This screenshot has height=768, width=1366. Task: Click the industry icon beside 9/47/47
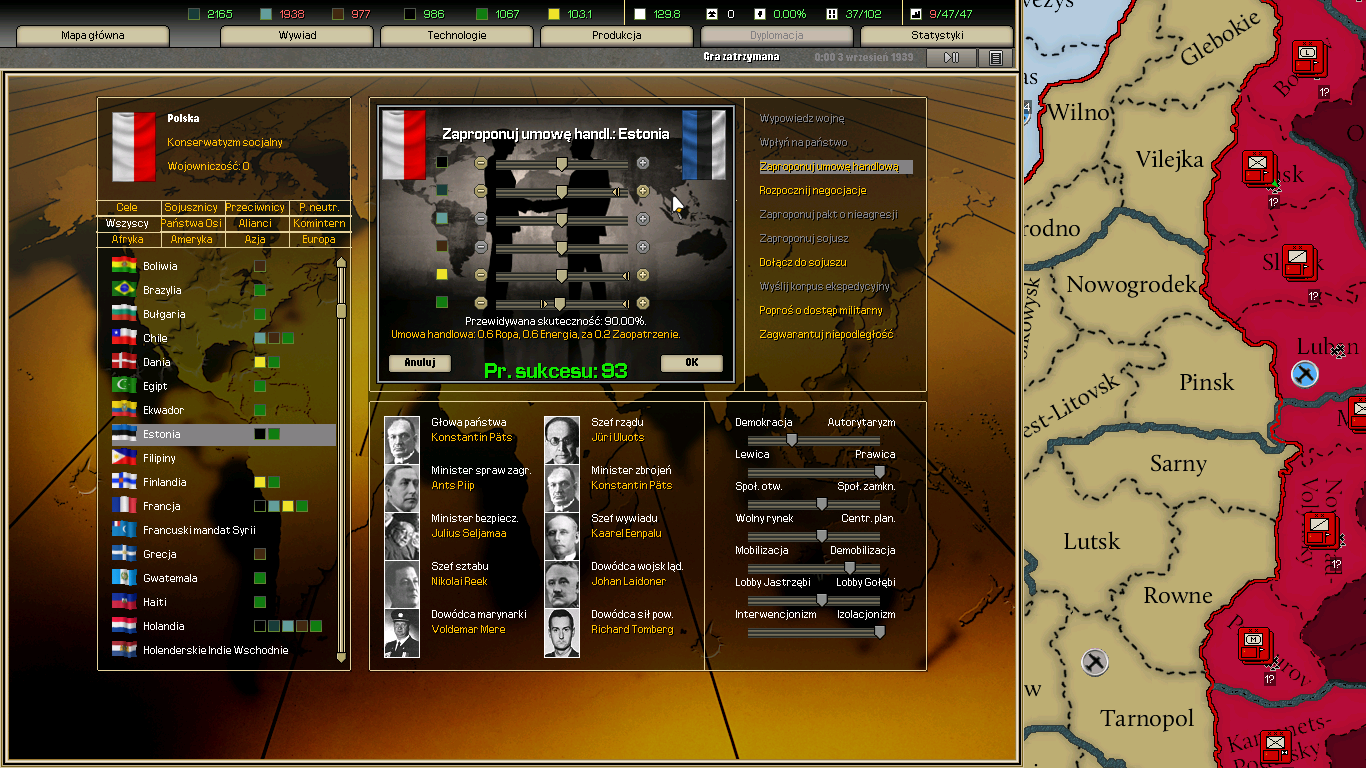point(915,14)
